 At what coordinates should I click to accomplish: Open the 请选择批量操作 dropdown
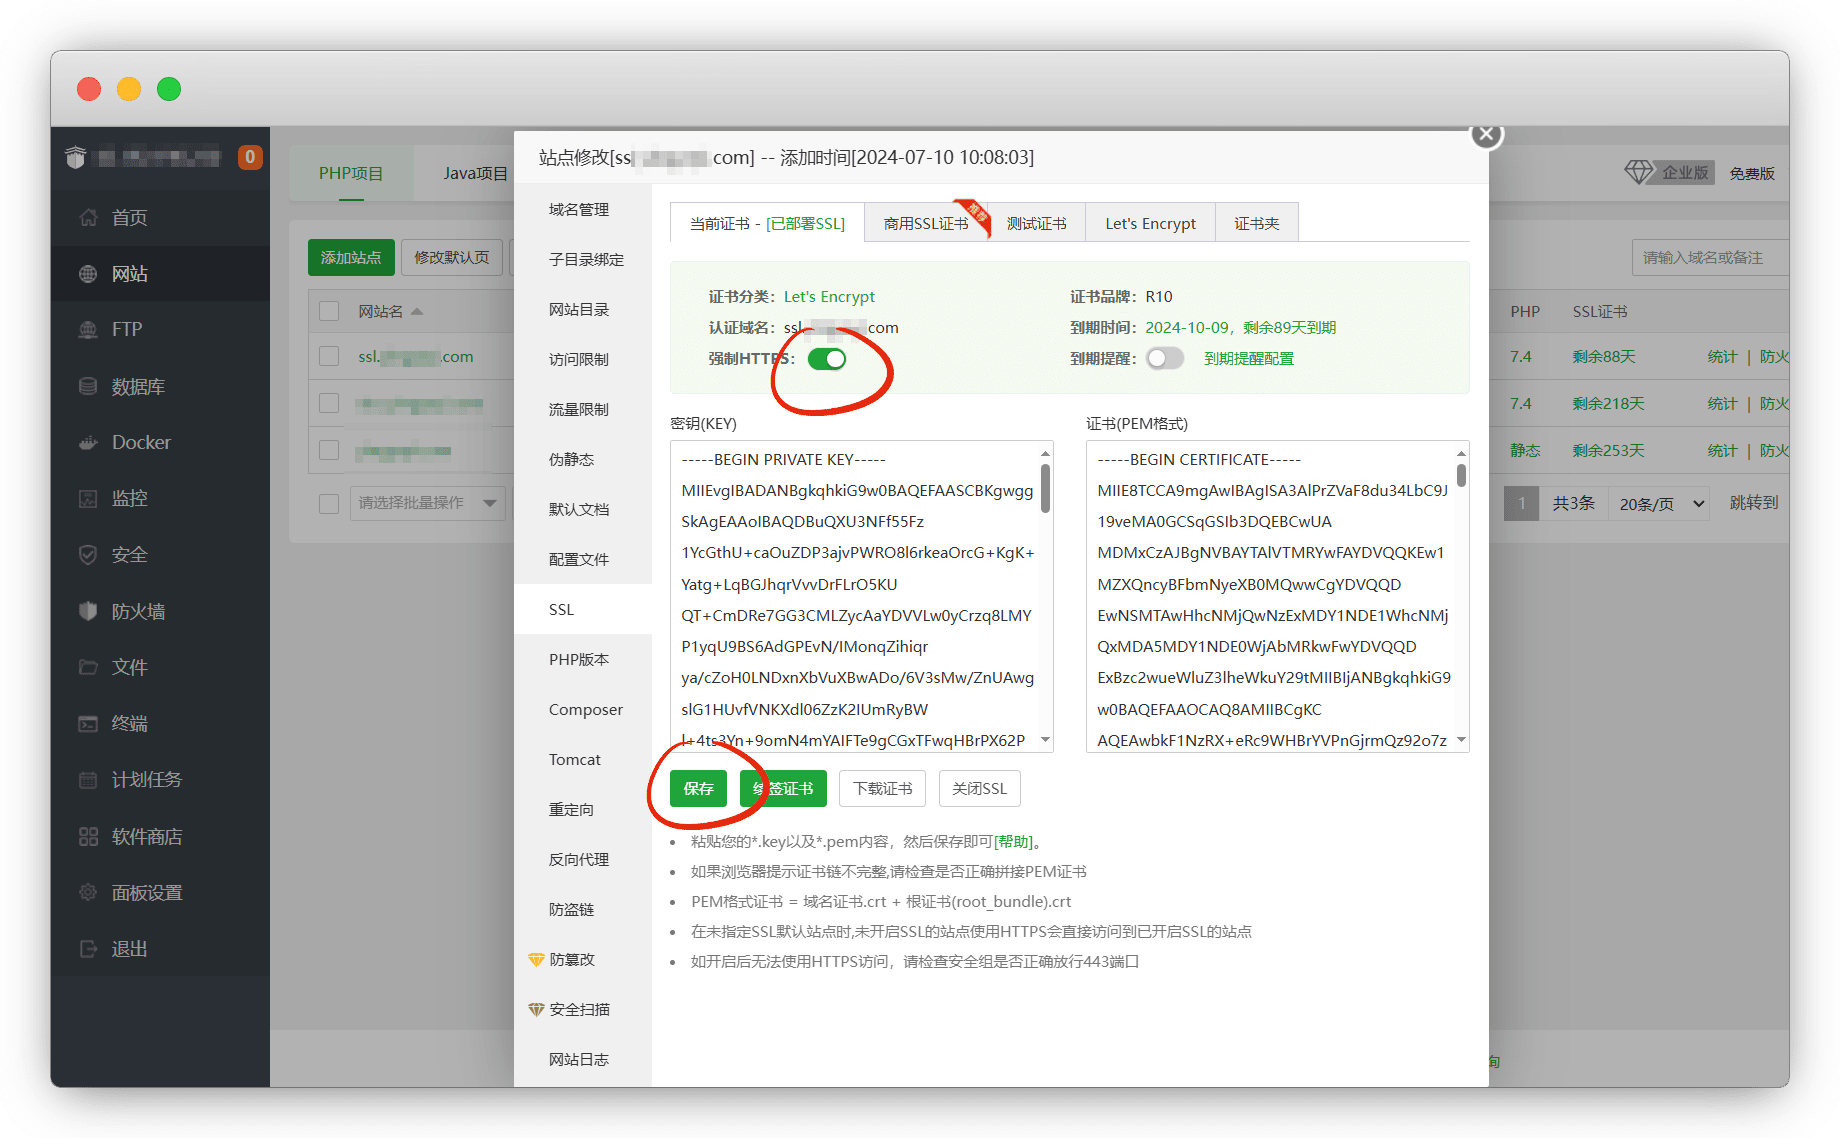point(428,503)
